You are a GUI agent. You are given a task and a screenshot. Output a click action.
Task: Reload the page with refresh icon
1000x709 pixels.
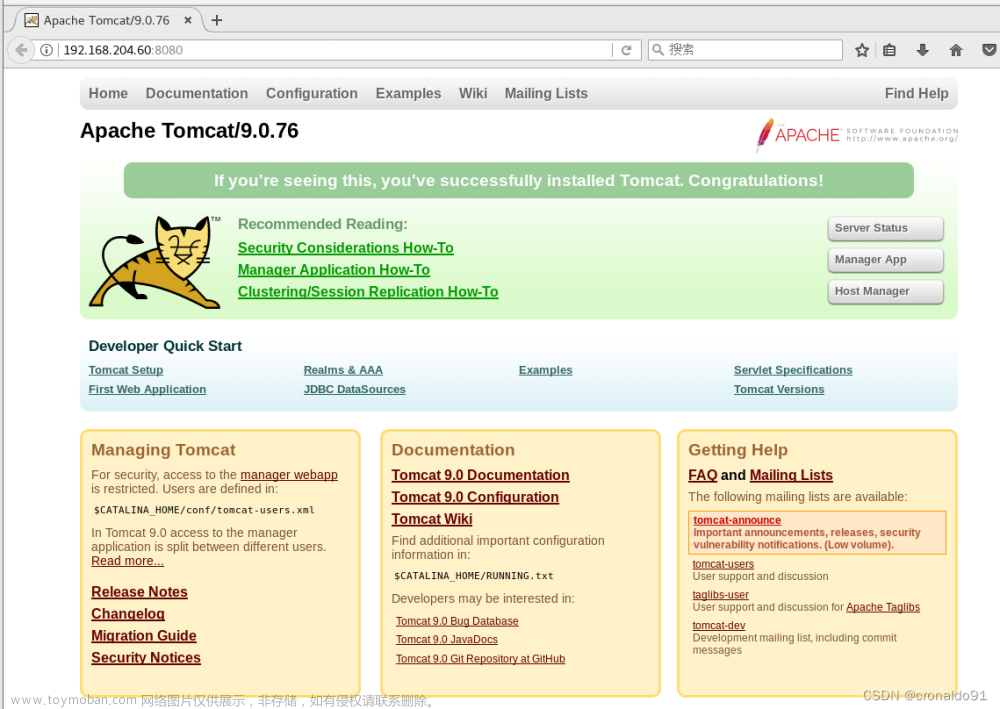point(626,50)
